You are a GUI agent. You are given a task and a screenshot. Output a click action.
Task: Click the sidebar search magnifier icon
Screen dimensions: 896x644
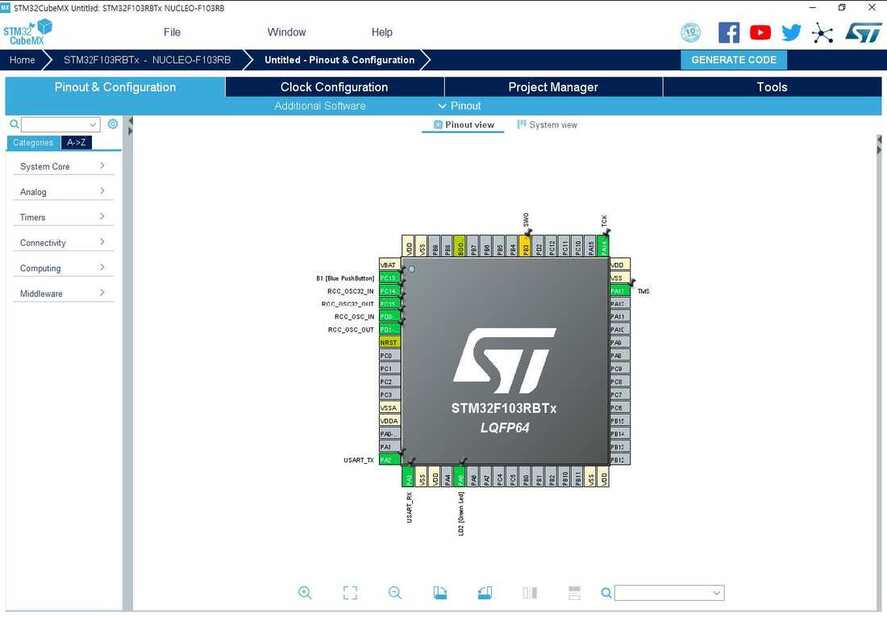point(14,124)
